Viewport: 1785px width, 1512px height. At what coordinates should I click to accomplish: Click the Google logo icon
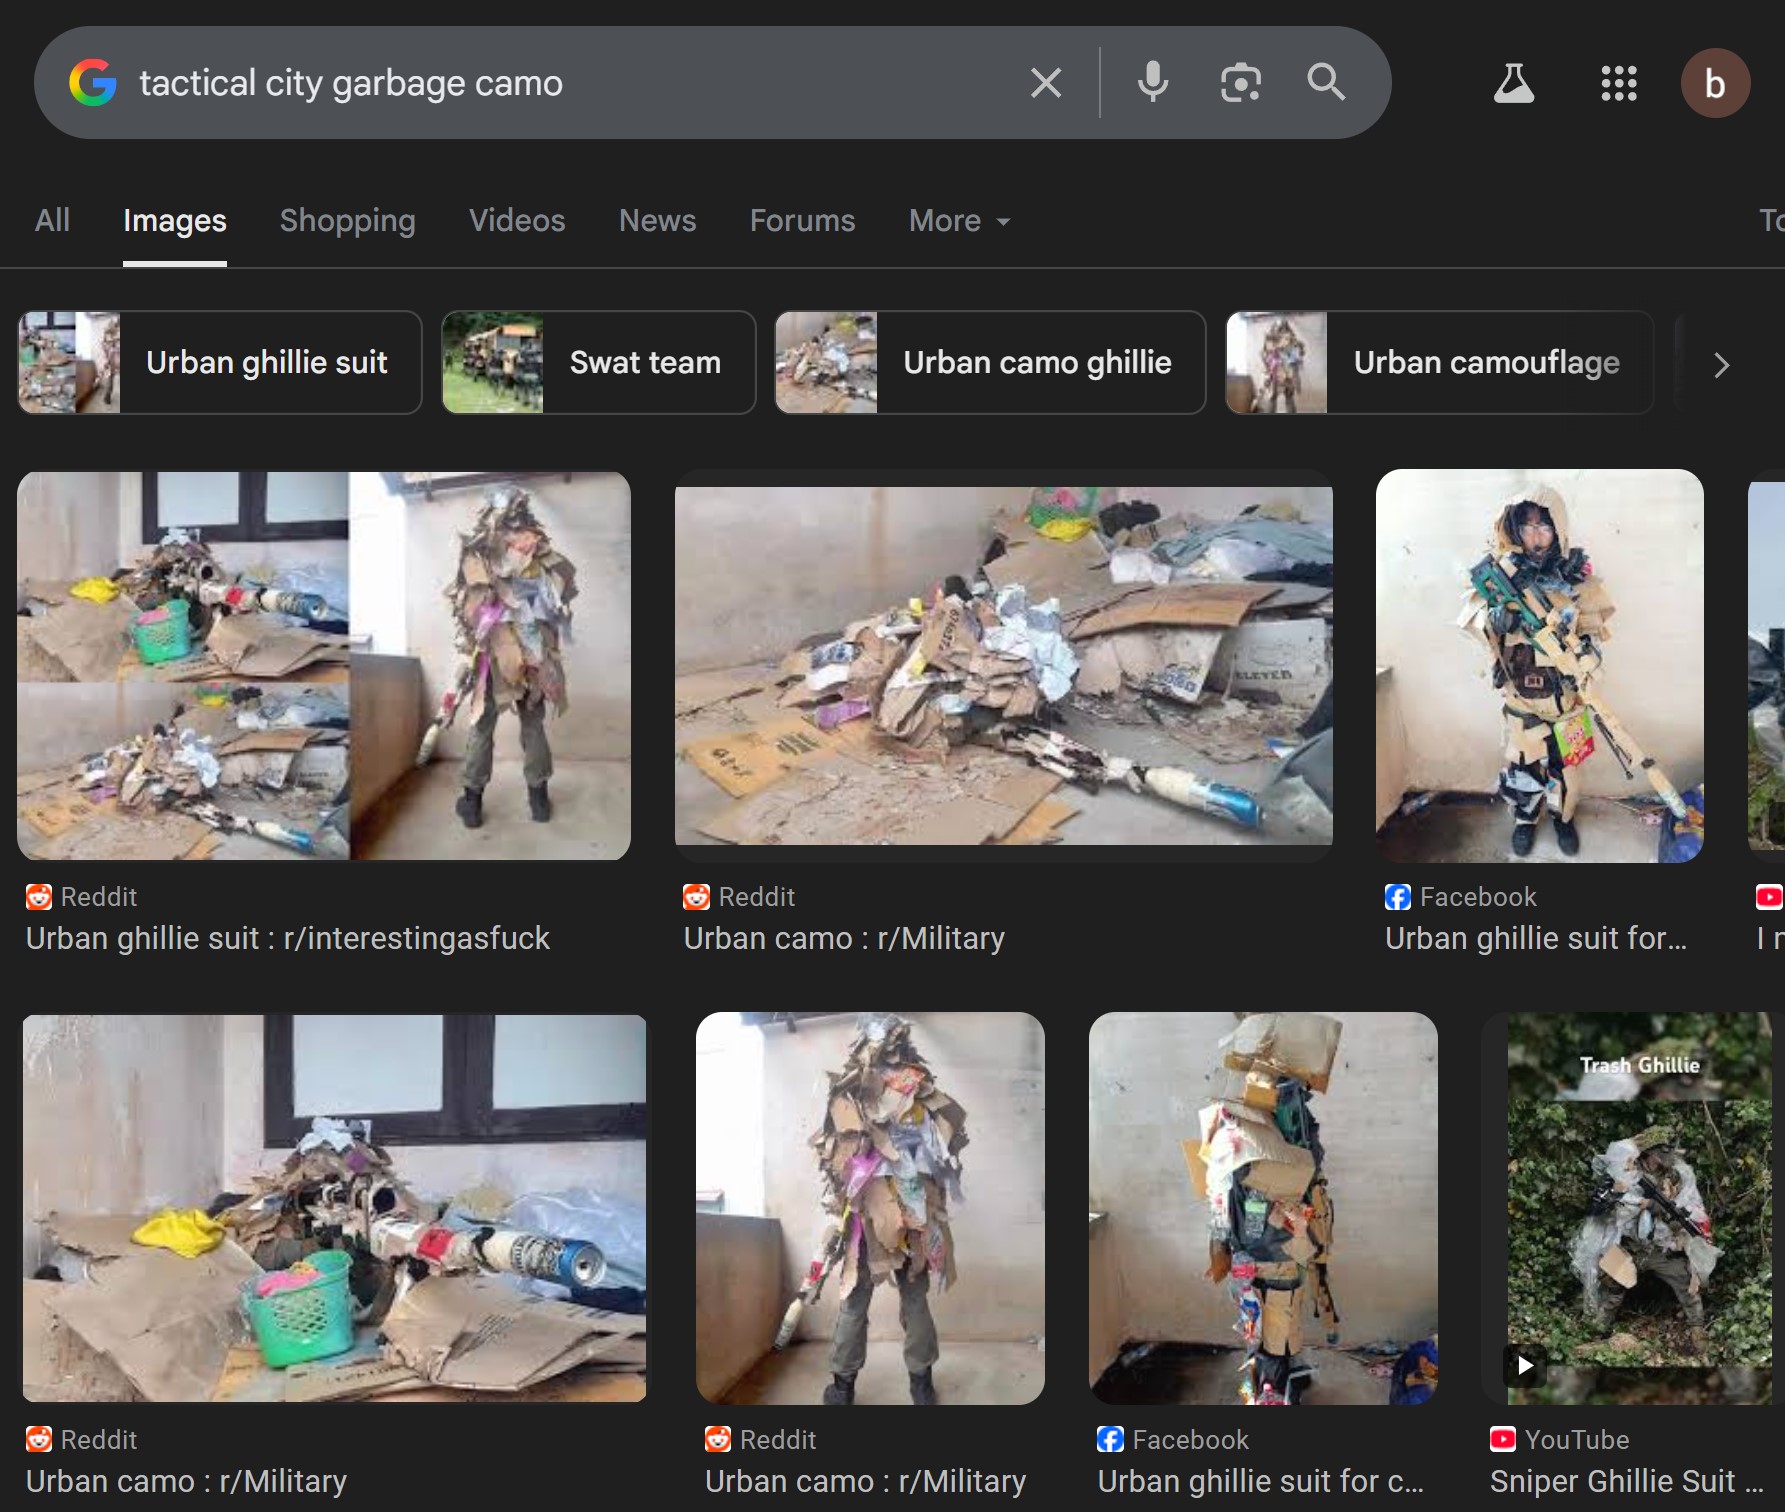tap(93, 83)
